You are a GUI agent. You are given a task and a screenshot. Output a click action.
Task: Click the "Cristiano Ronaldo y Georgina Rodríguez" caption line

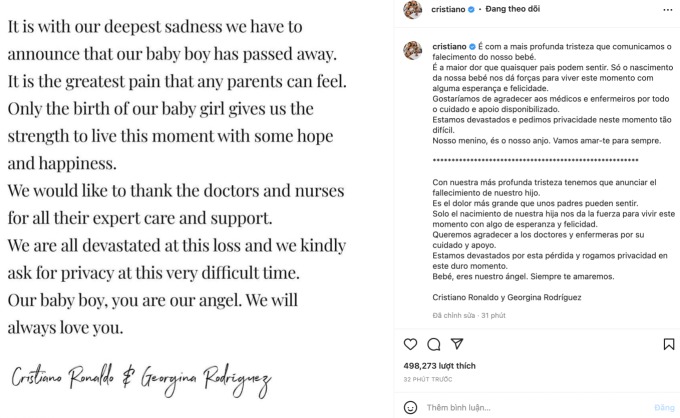507,297
